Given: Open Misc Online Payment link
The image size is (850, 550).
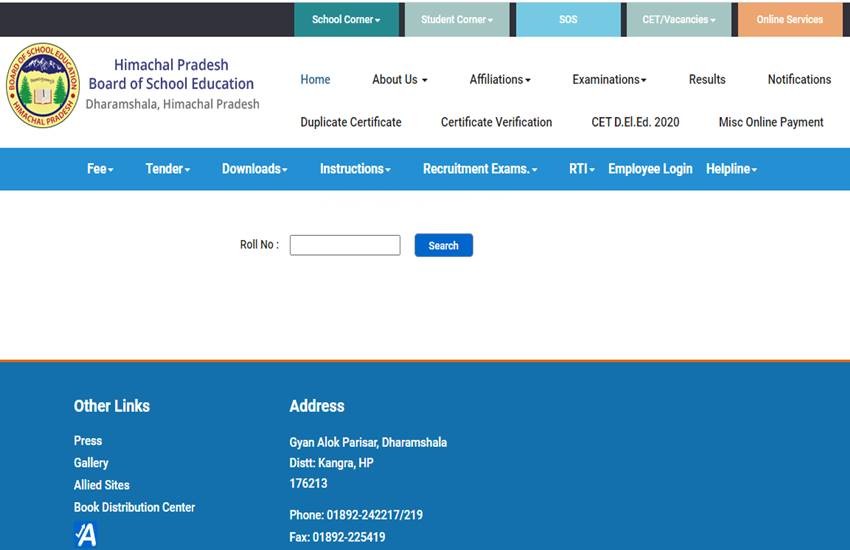Looking at the screenshot, I should click(x=771, y=122).
